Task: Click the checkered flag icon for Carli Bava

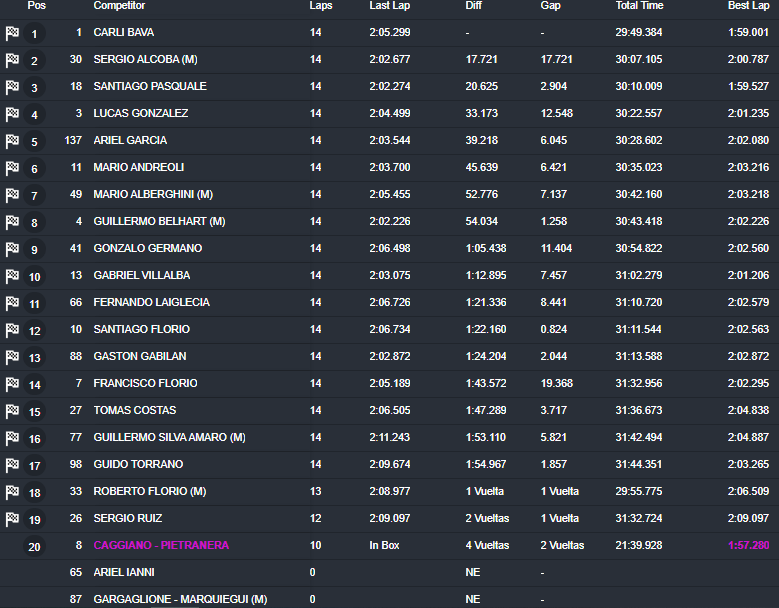Action: pos(12,33)
